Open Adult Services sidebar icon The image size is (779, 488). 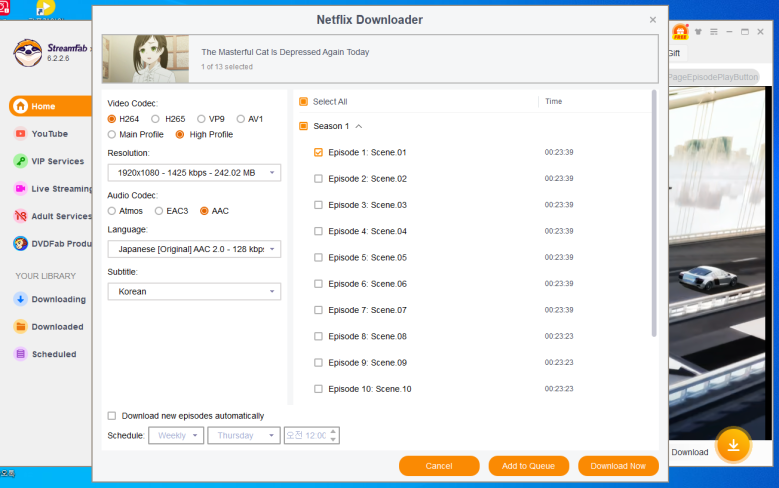pos(20,216)
